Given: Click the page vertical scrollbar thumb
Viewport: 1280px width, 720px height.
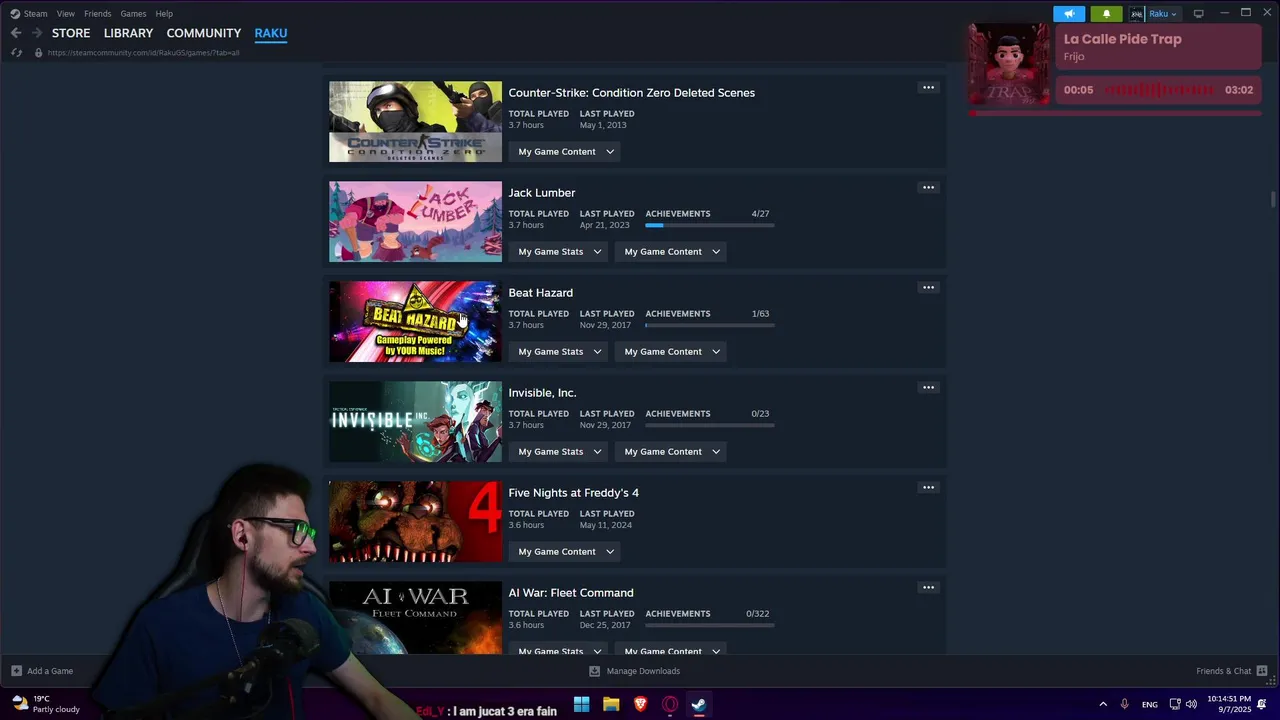Looking at the screenshot, I should click(1273, 200).
